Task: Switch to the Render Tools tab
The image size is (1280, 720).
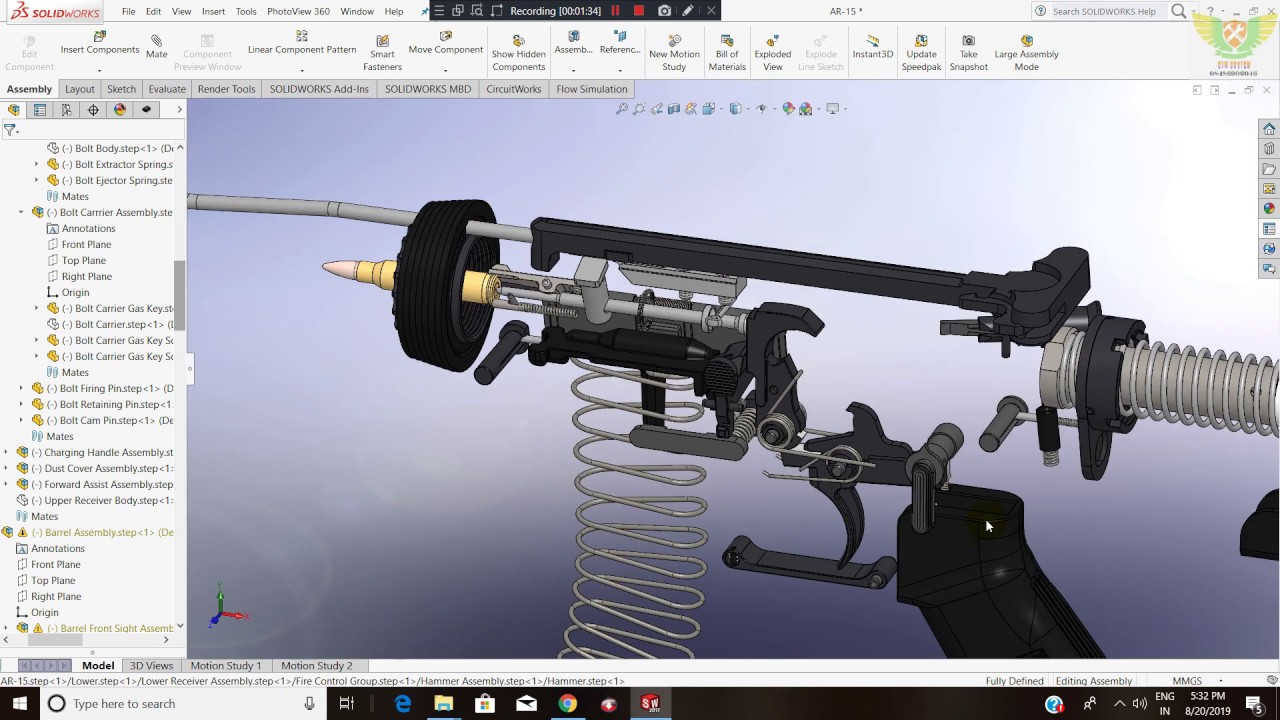Action: (x=227, y=89)
